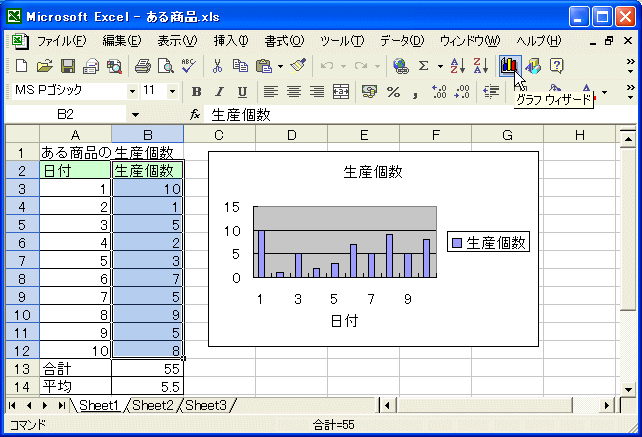Viewport: 642px width, 437px height.
Task: Sort descending Z to A icon
Action: (x=481, y=66)
